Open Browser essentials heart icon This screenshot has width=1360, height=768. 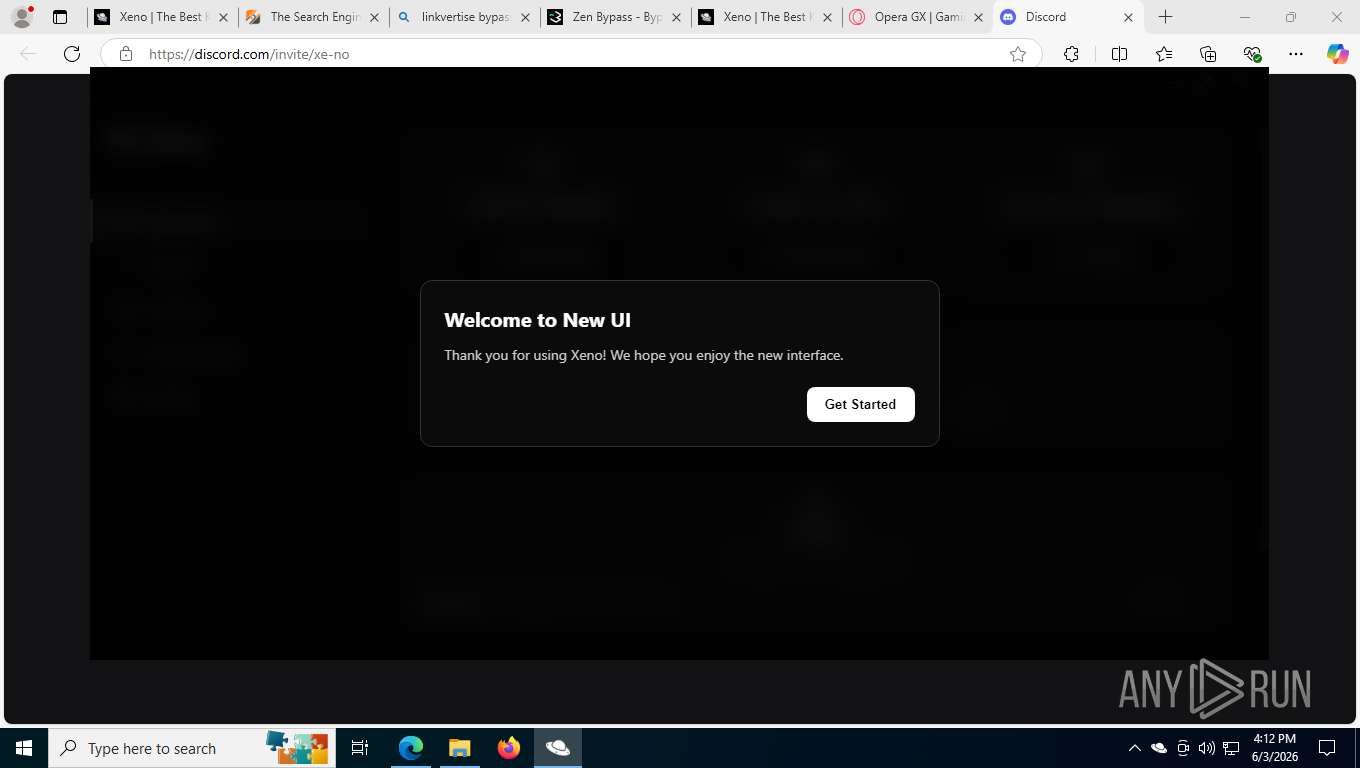[1252, 54]
